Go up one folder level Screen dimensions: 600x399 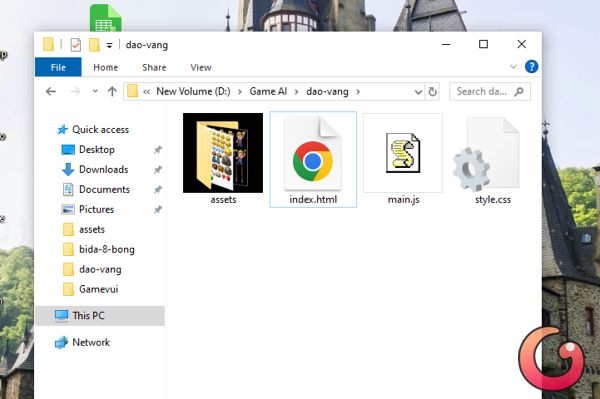(x=112, y=91)
